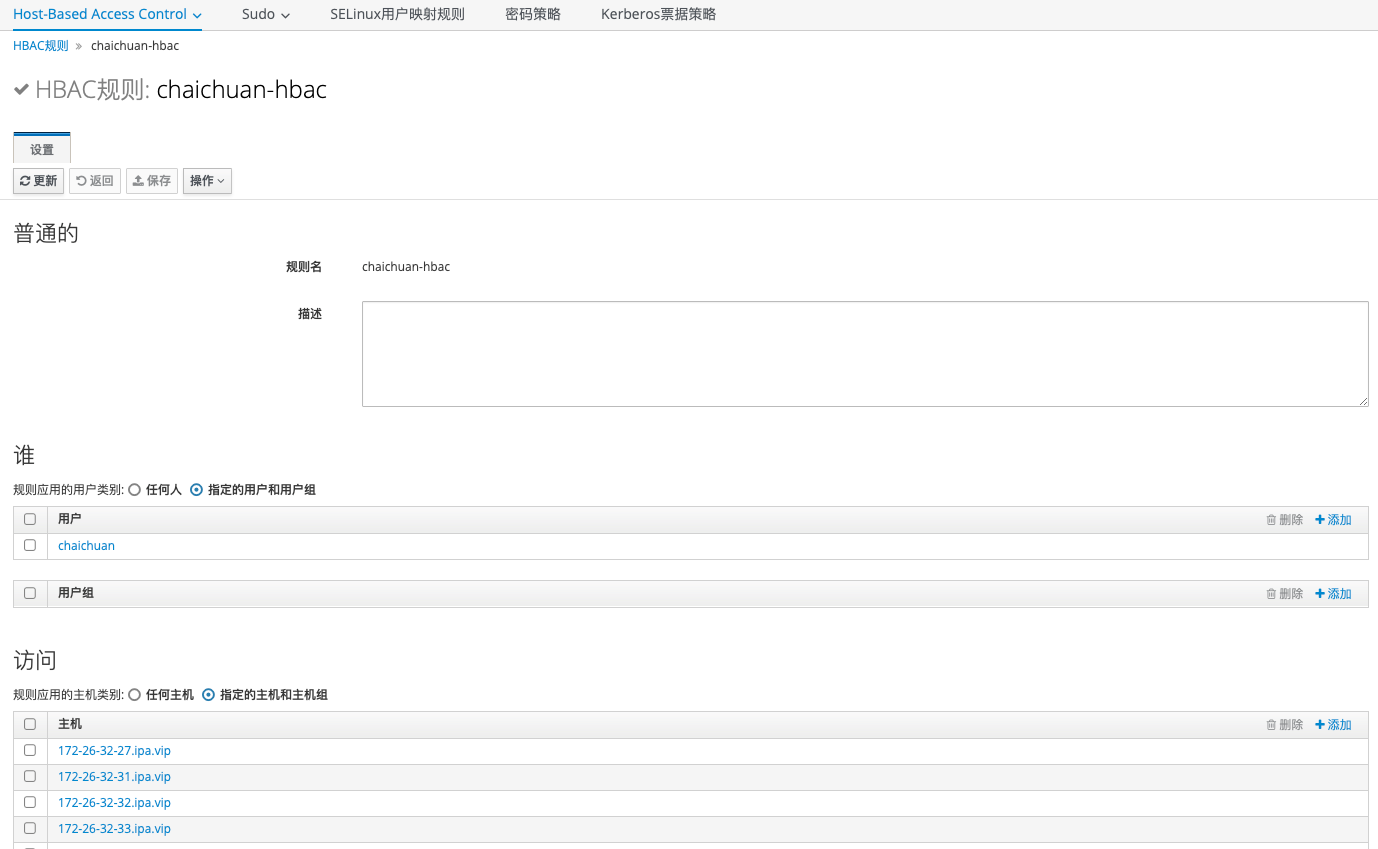Screen dimensions: 1378x849
Task: Click the 保存 save button
Action: click(x=152, y=181)
